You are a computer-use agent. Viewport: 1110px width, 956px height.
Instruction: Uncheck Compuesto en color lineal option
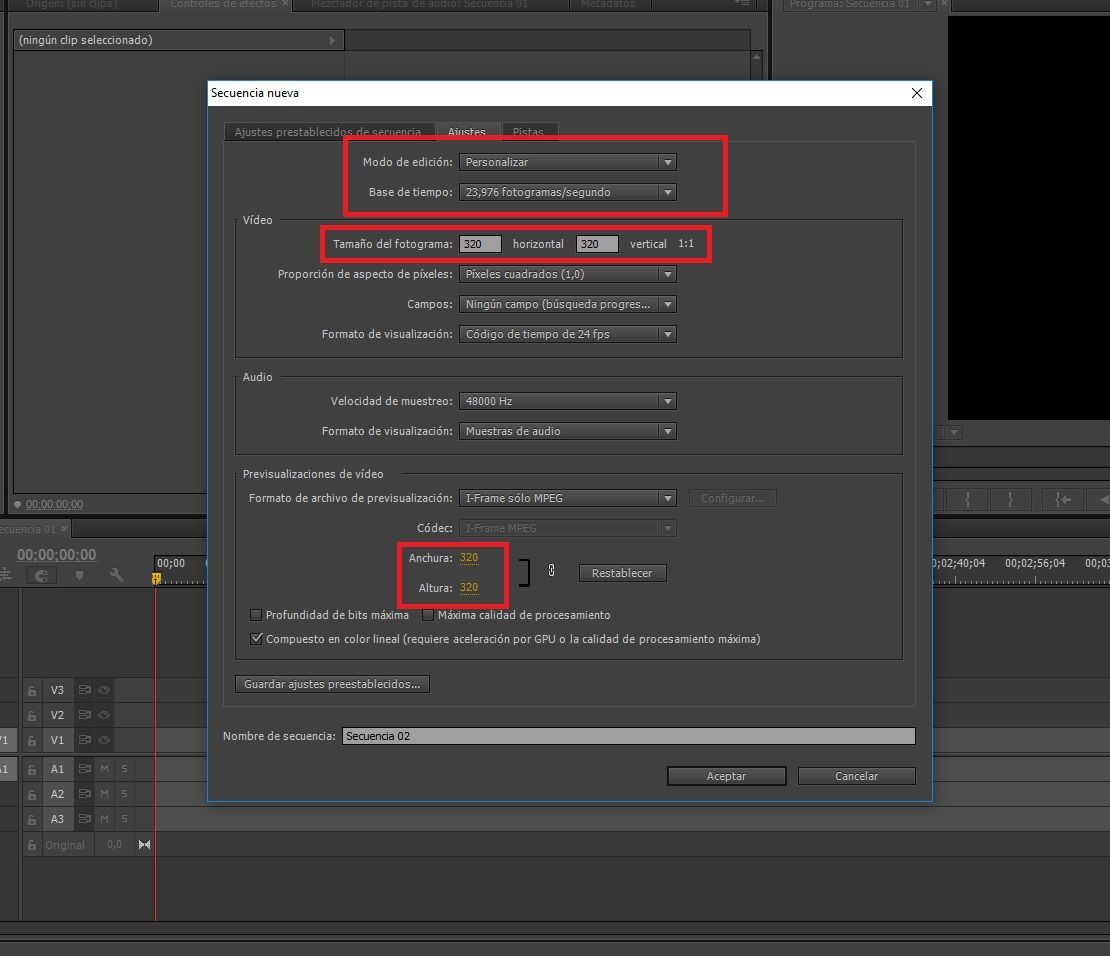coord(256,639)
